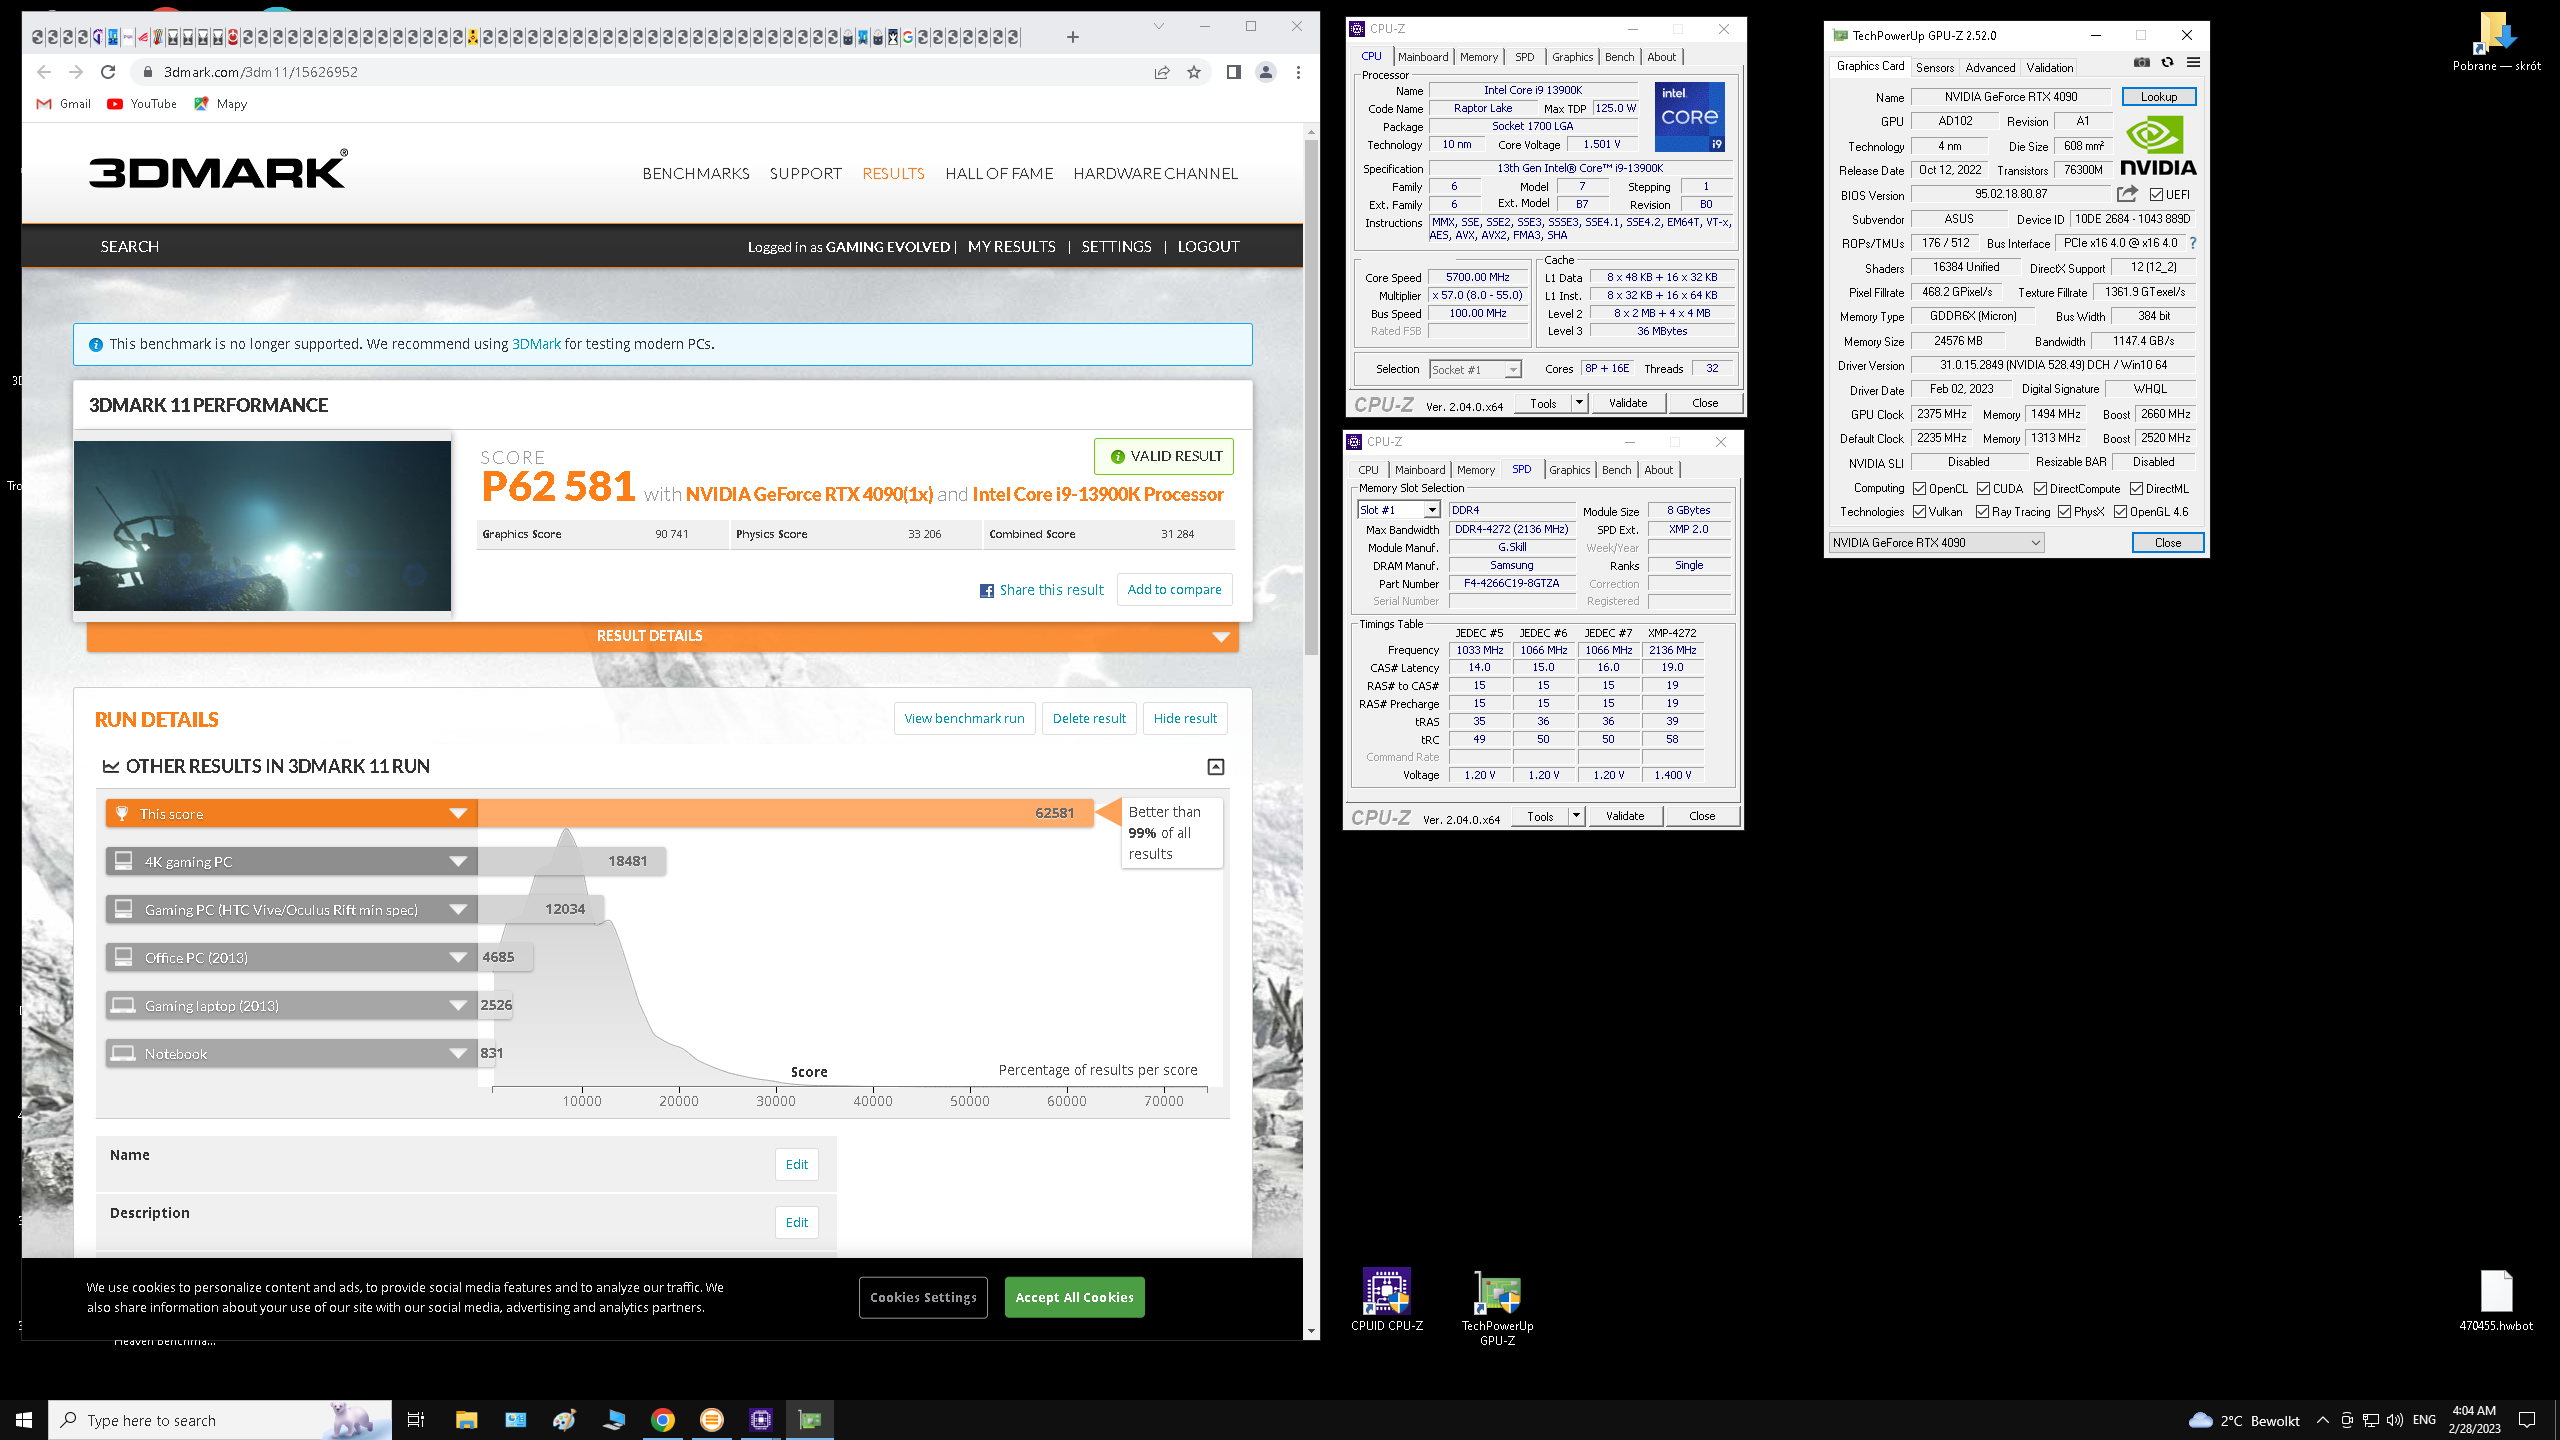Open the Benchmarks menu on 3DMark site

(696, 174)
